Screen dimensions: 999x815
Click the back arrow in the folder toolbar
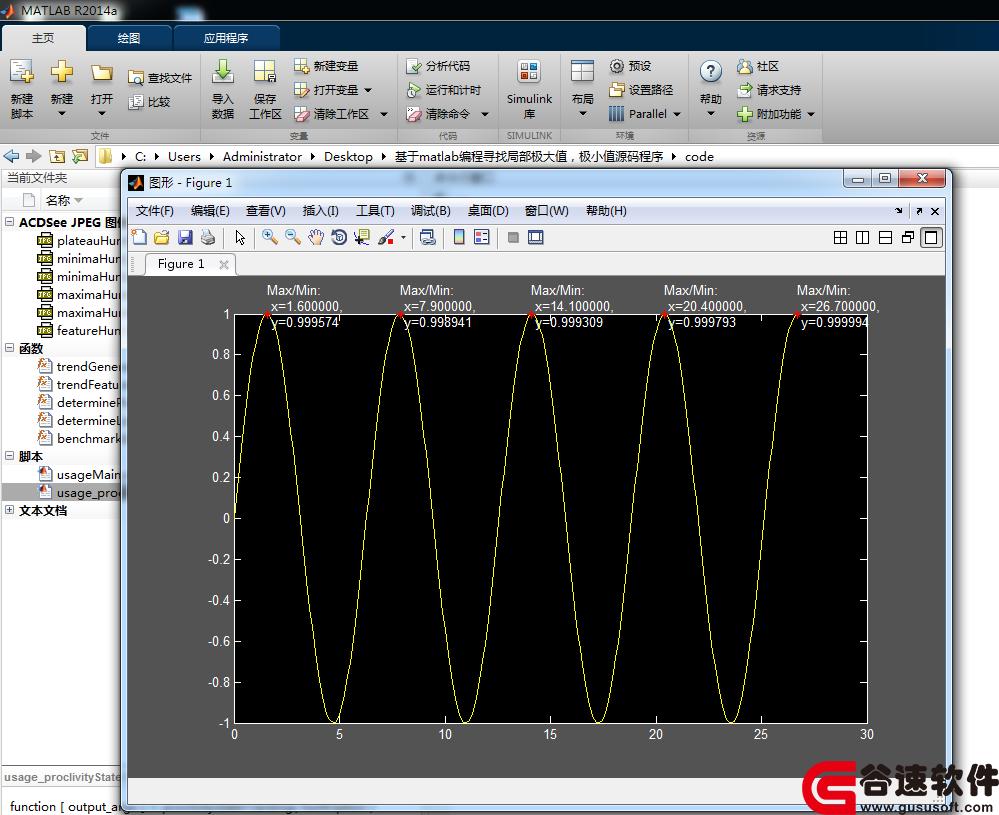tap(11, 156)
